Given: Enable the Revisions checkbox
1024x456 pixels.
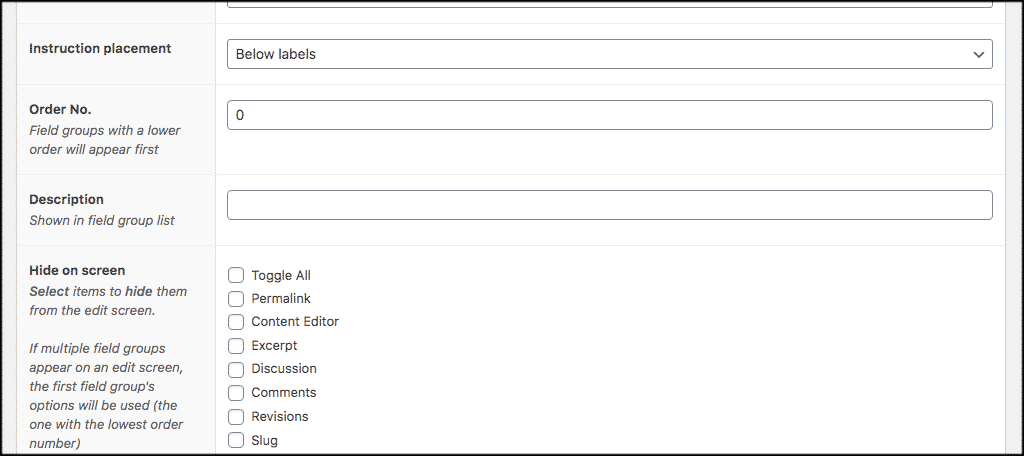Looking at the screenshot, I should (x=236, y=416).
